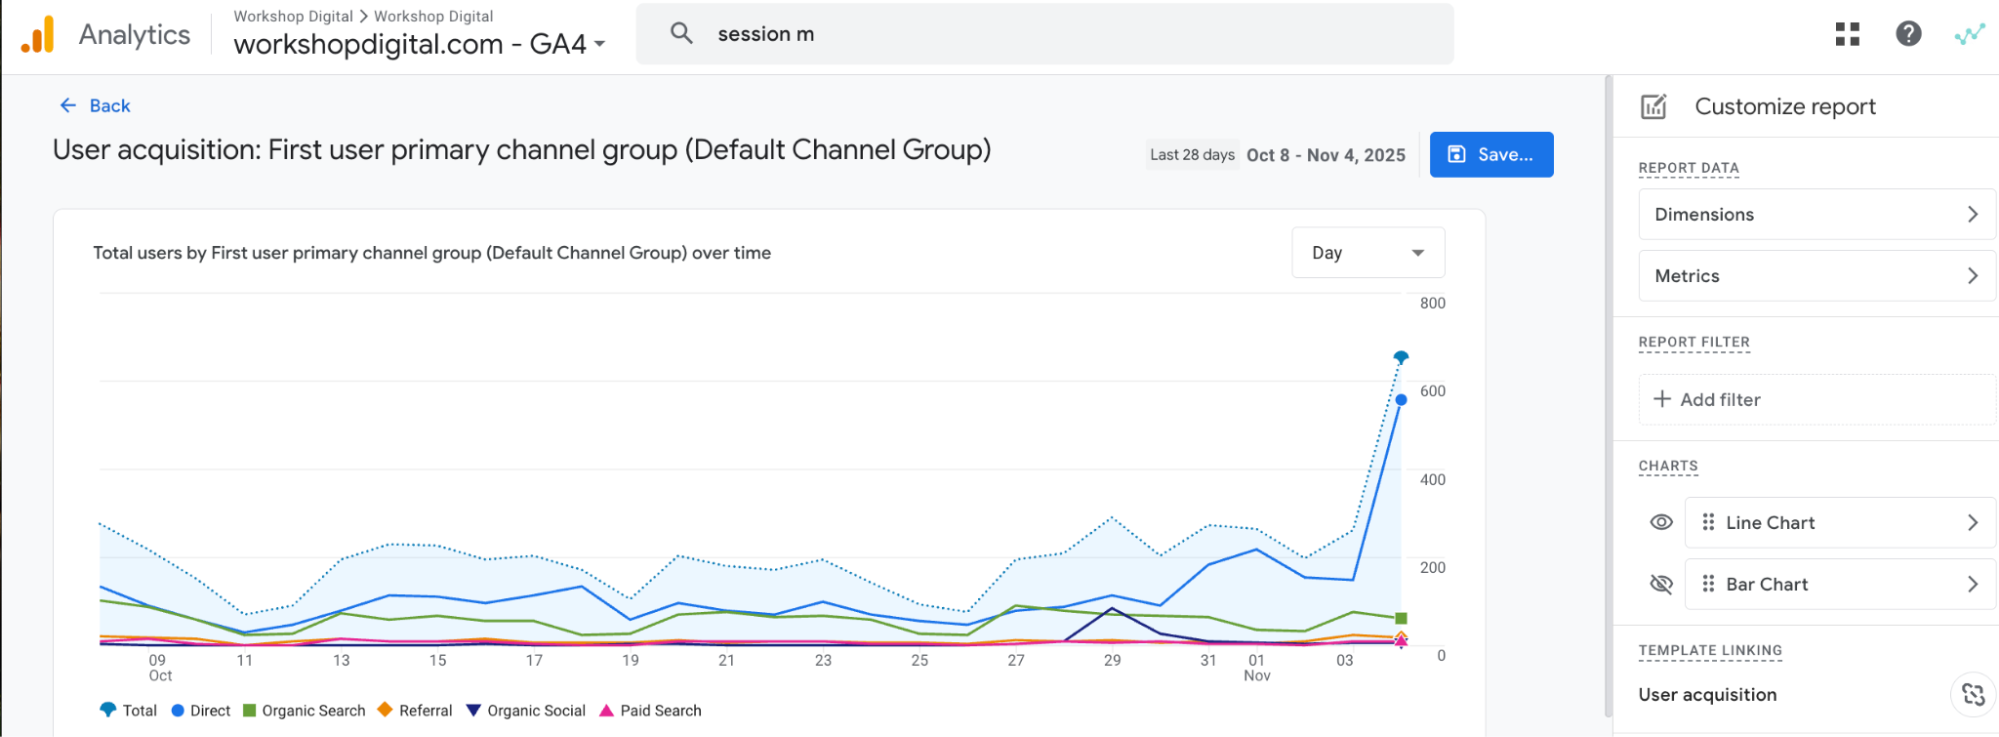Click the report title User acquisition heading
Image resolution: width=1999 pixels, height=737 pixels.
(x=522, y=150)
